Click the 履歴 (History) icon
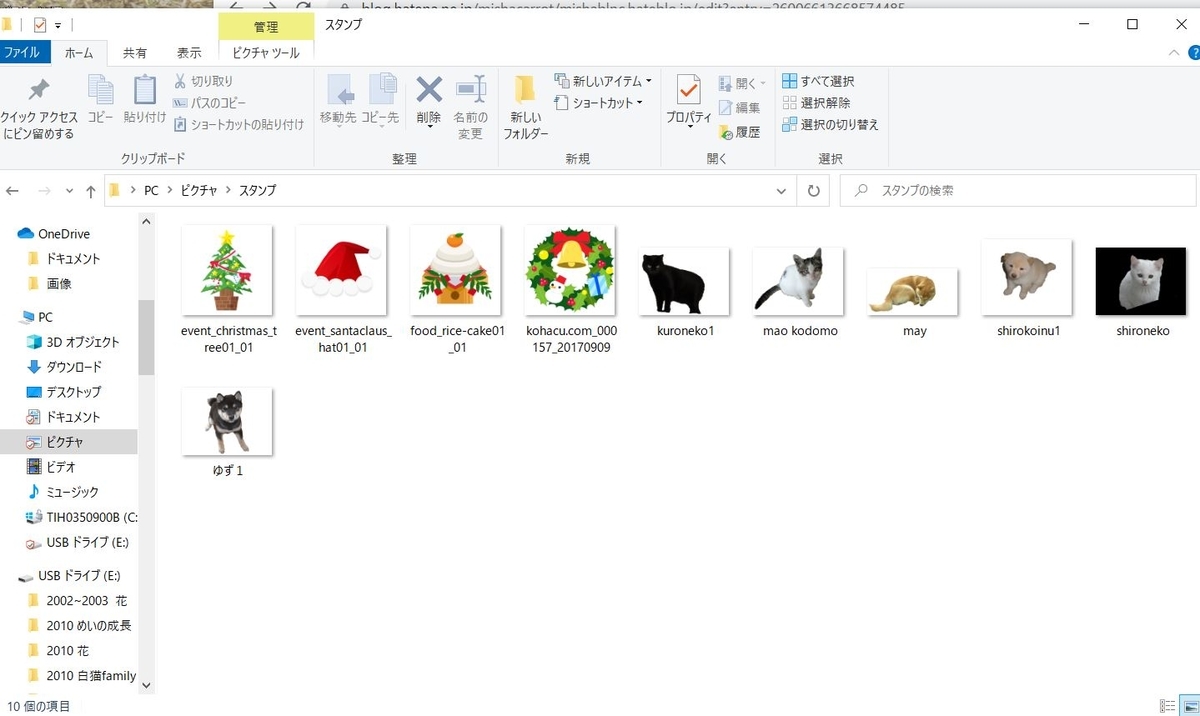This screenshot has width=1200, height=716. coord(740,132)
